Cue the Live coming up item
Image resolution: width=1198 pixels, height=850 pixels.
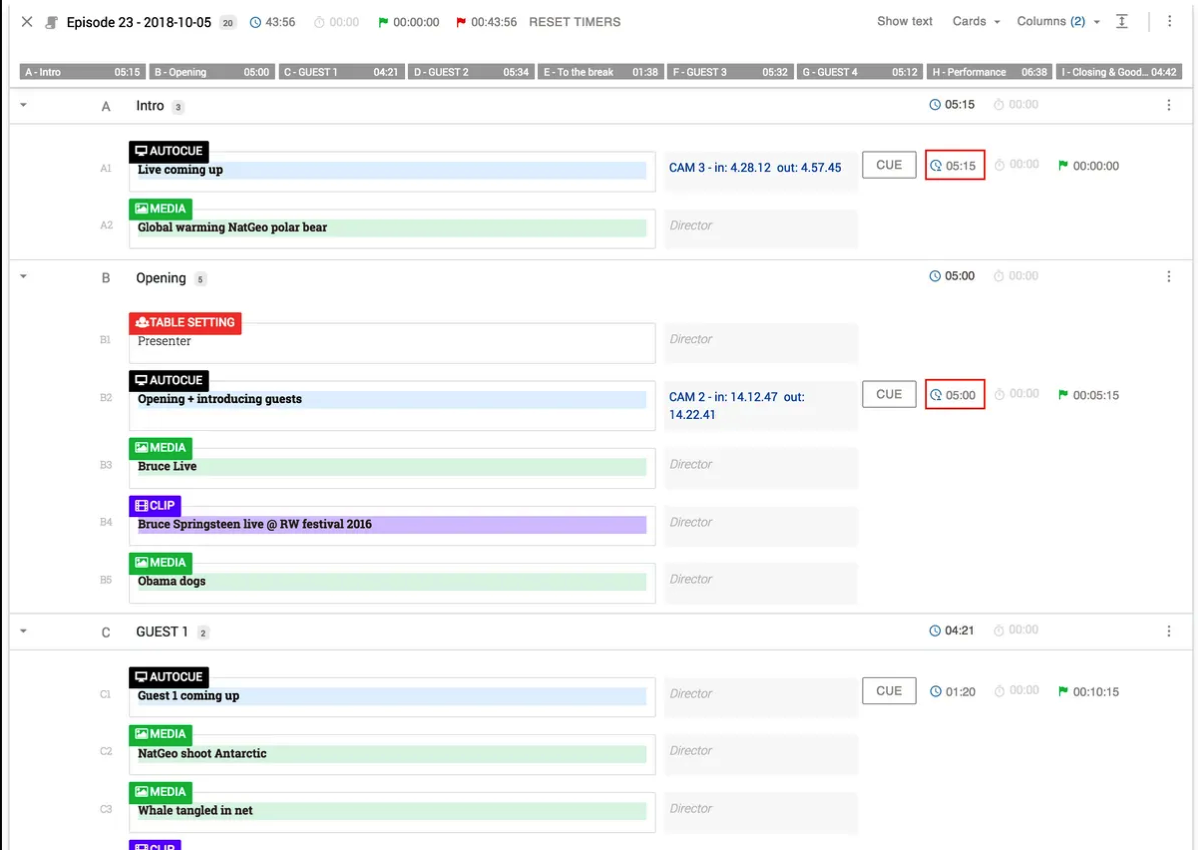point(889,165)
